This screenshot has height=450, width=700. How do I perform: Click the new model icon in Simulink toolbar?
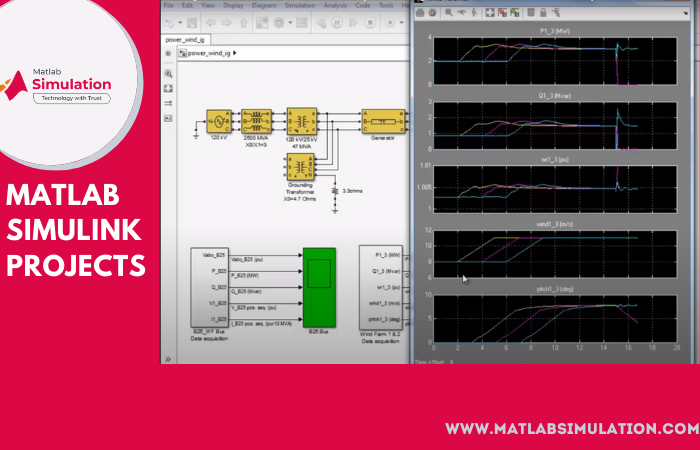(169, 23)
